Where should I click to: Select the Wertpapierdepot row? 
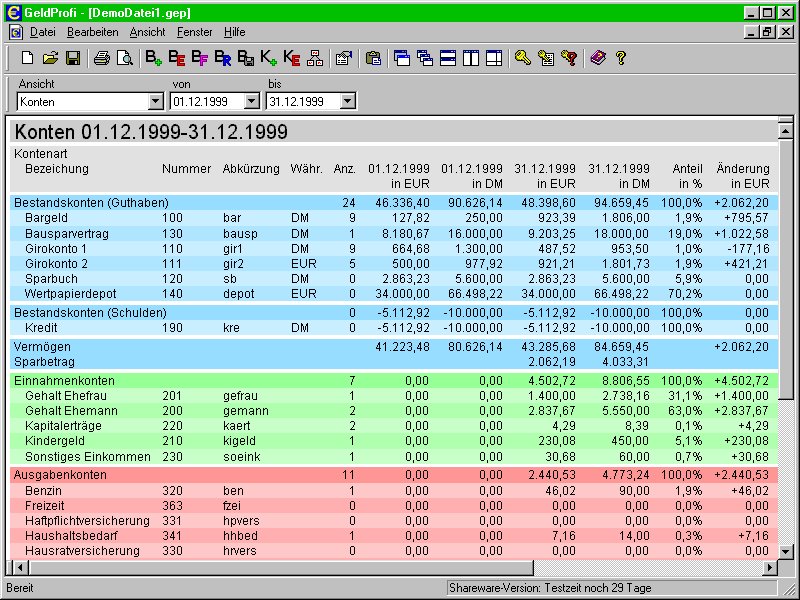tap(394, 294)
